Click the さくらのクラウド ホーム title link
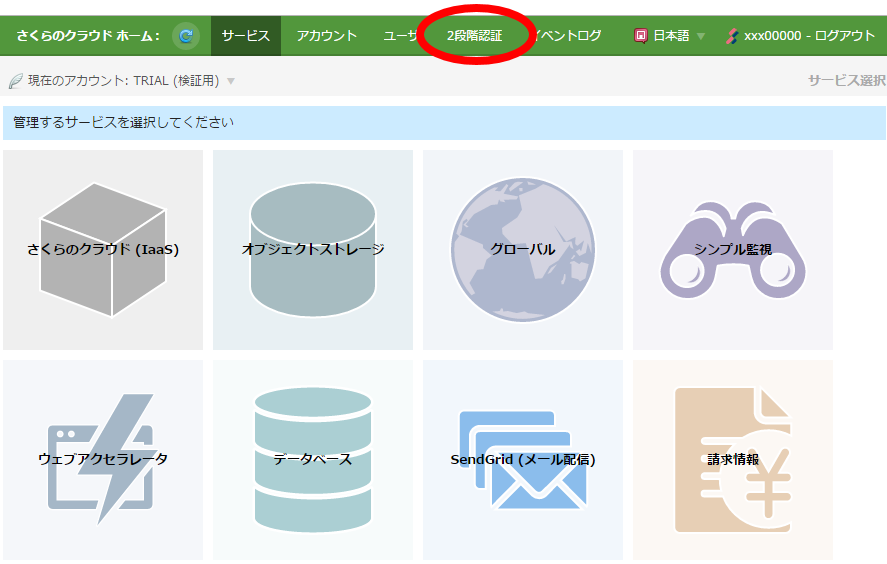The width and height of the screenshot is (887, 564). [88, 36]
